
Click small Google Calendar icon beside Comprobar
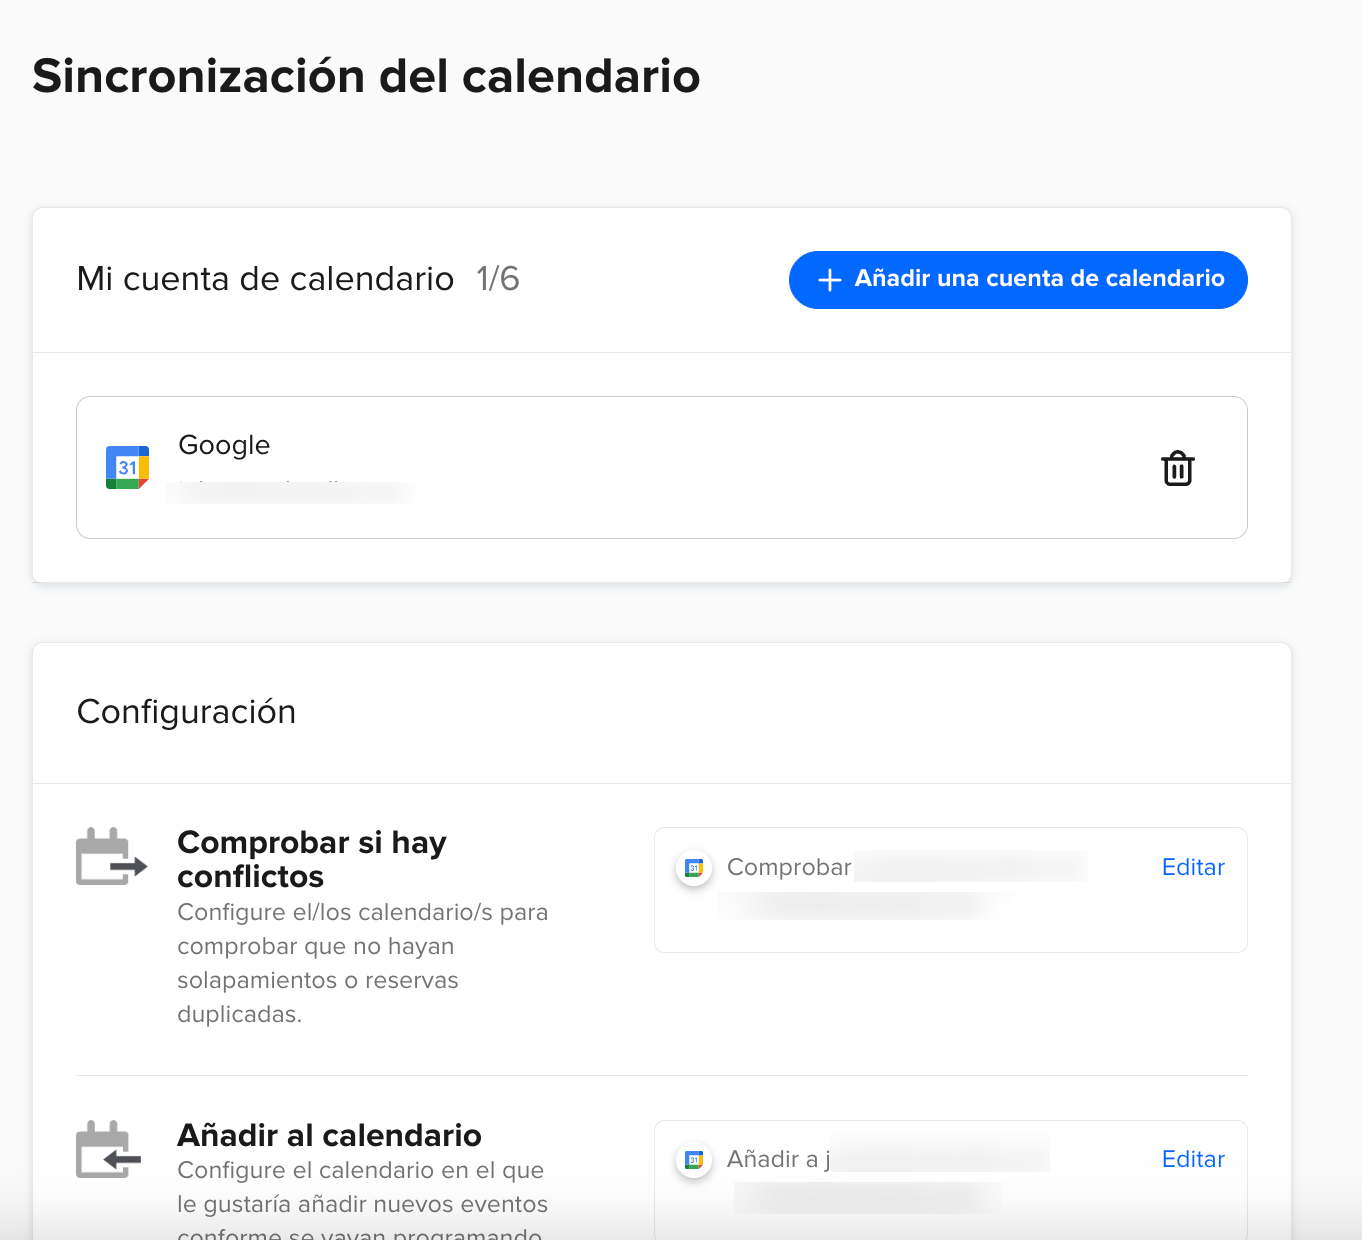tap(694, 868)
